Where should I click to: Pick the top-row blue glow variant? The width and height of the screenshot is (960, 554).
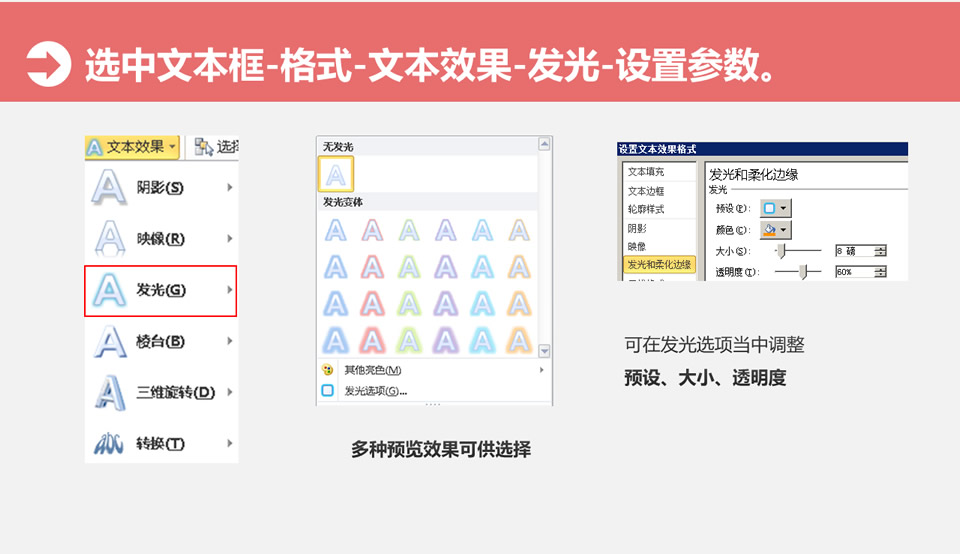point(336,231)
